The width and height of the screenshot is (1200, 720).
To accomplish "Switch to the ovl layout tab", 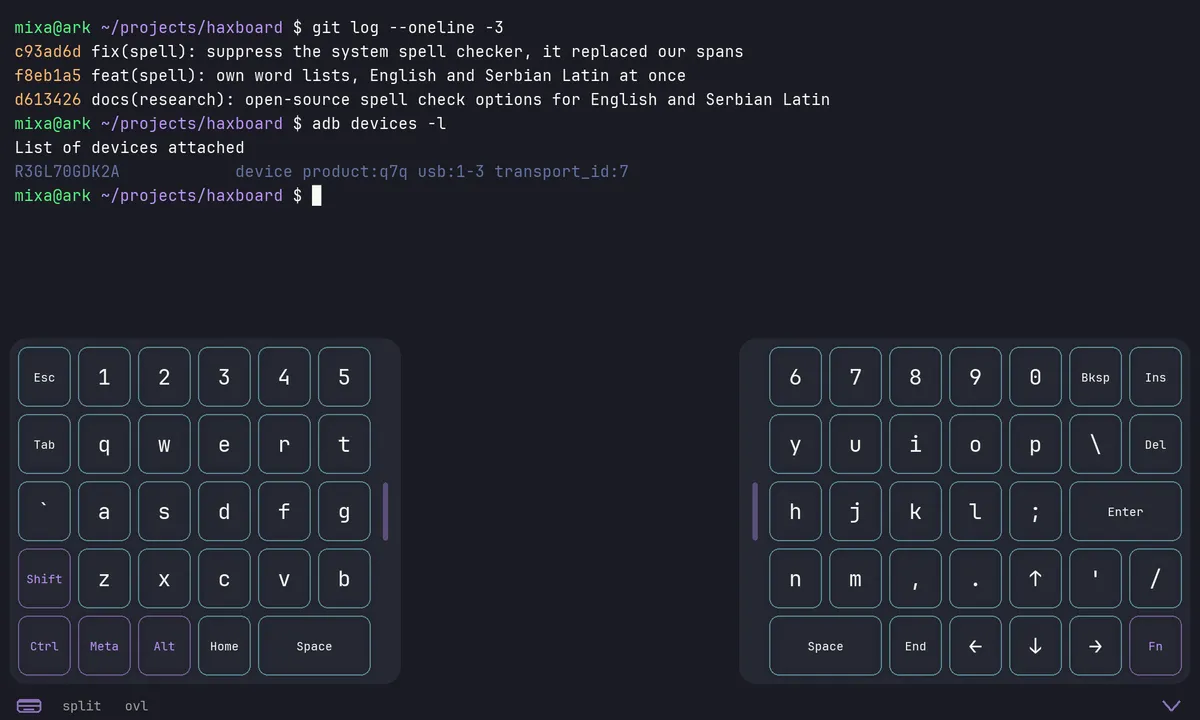I will pyautogui.click(x=137, y=706).
